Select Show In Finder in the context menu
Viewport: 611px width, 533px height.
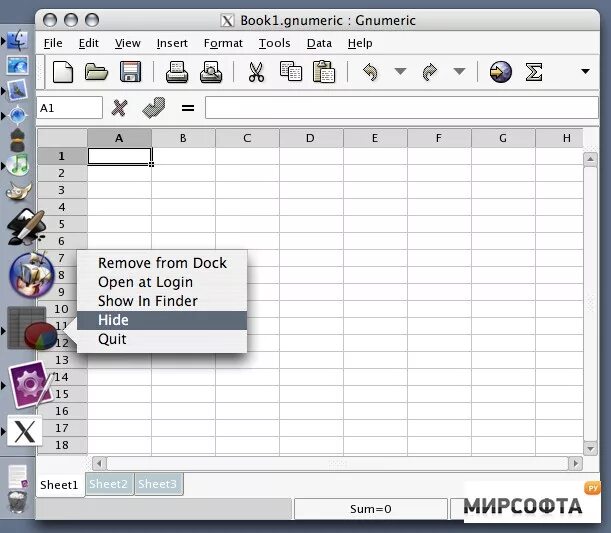(x=162, y=301)
